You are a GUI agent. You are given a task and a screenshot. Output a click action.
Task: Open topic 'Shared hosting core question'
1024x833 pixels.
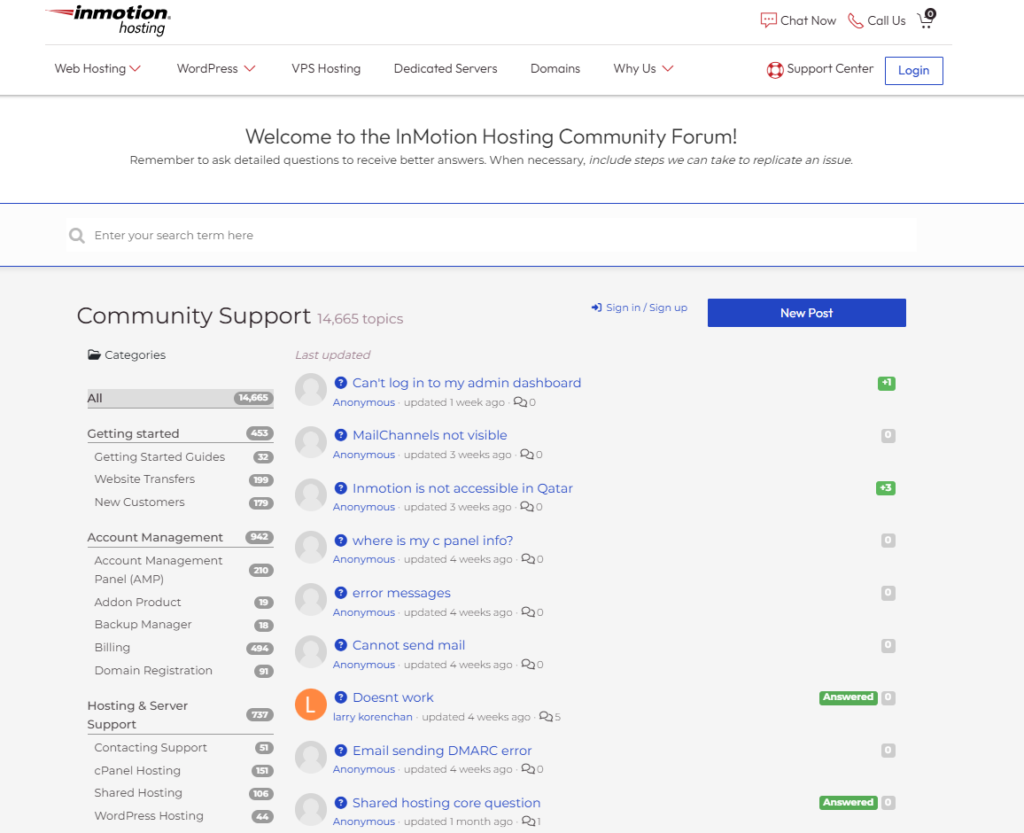pyautogui.click(x=447, y=803)
